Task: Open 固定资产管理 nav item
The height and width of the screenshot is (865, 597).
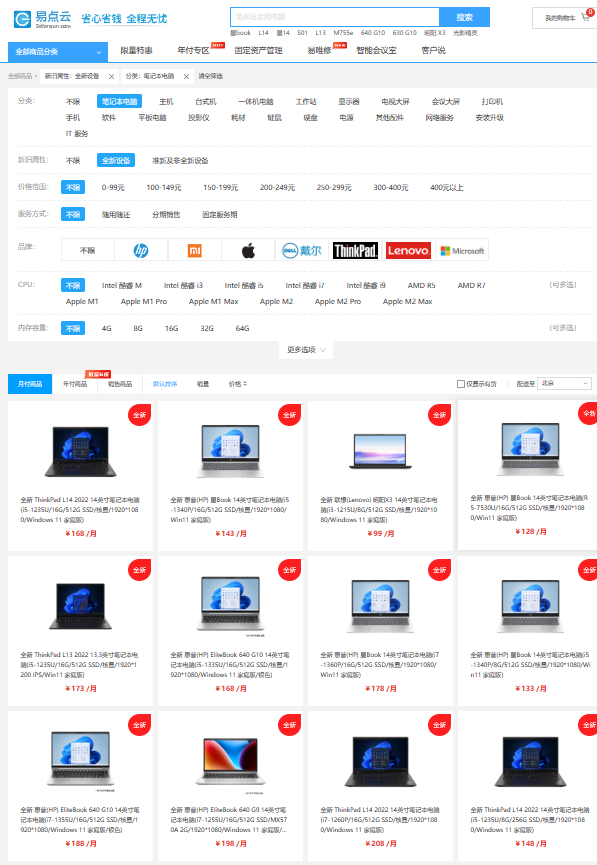Action: (x=258, y=50)
